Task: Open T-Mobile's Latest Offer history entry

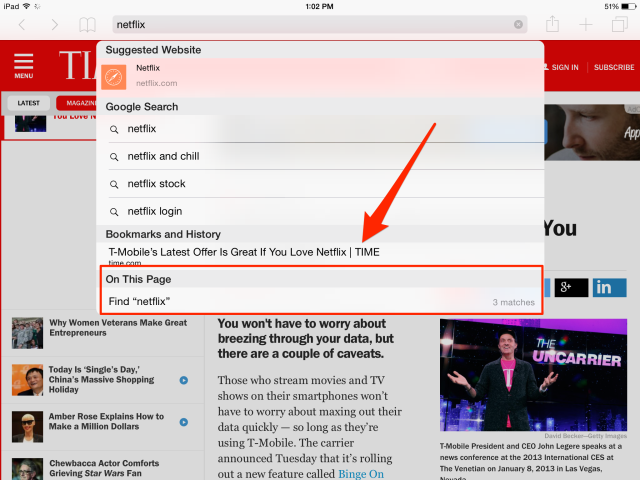Action: coord(320,255)
